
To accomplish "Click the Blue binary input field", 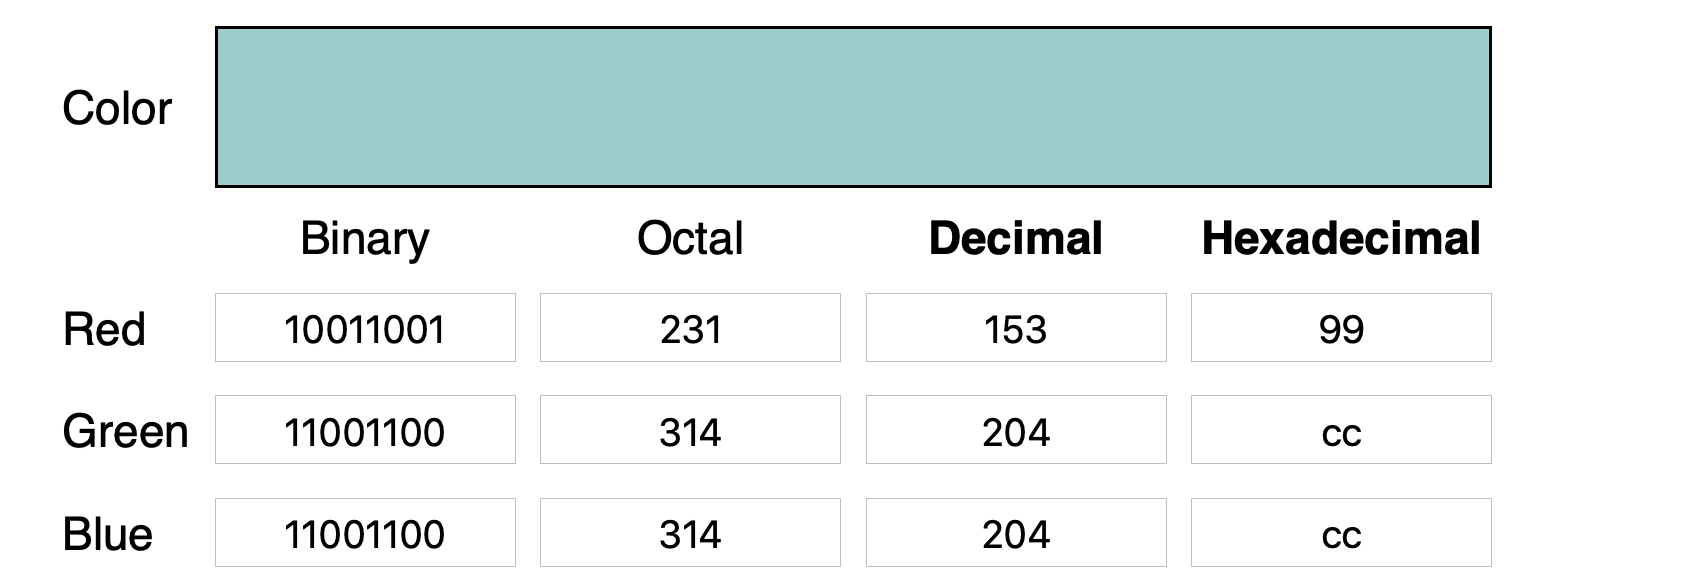I will [365, 533].
